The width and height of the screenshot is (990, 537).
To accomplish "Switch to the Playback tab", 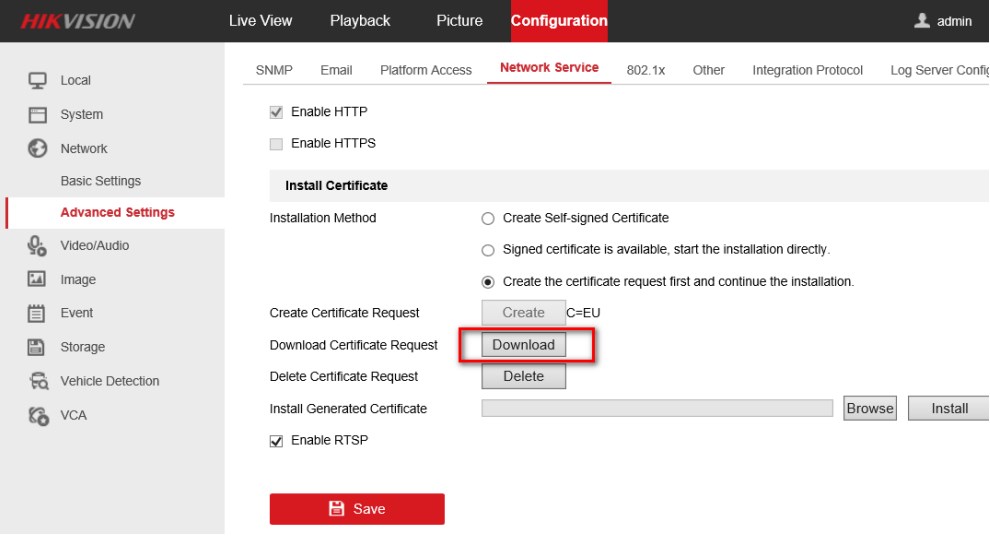I will [360, 21].
